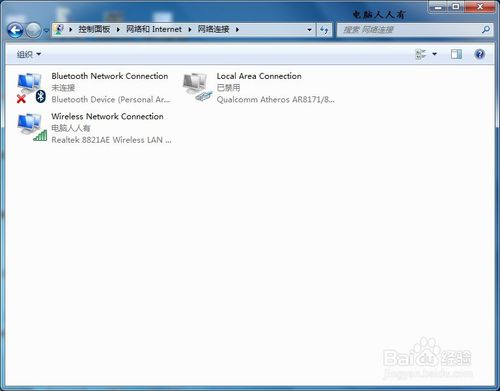Click the Bluetooth Device (Personal Ar... text

click(111, 99)
